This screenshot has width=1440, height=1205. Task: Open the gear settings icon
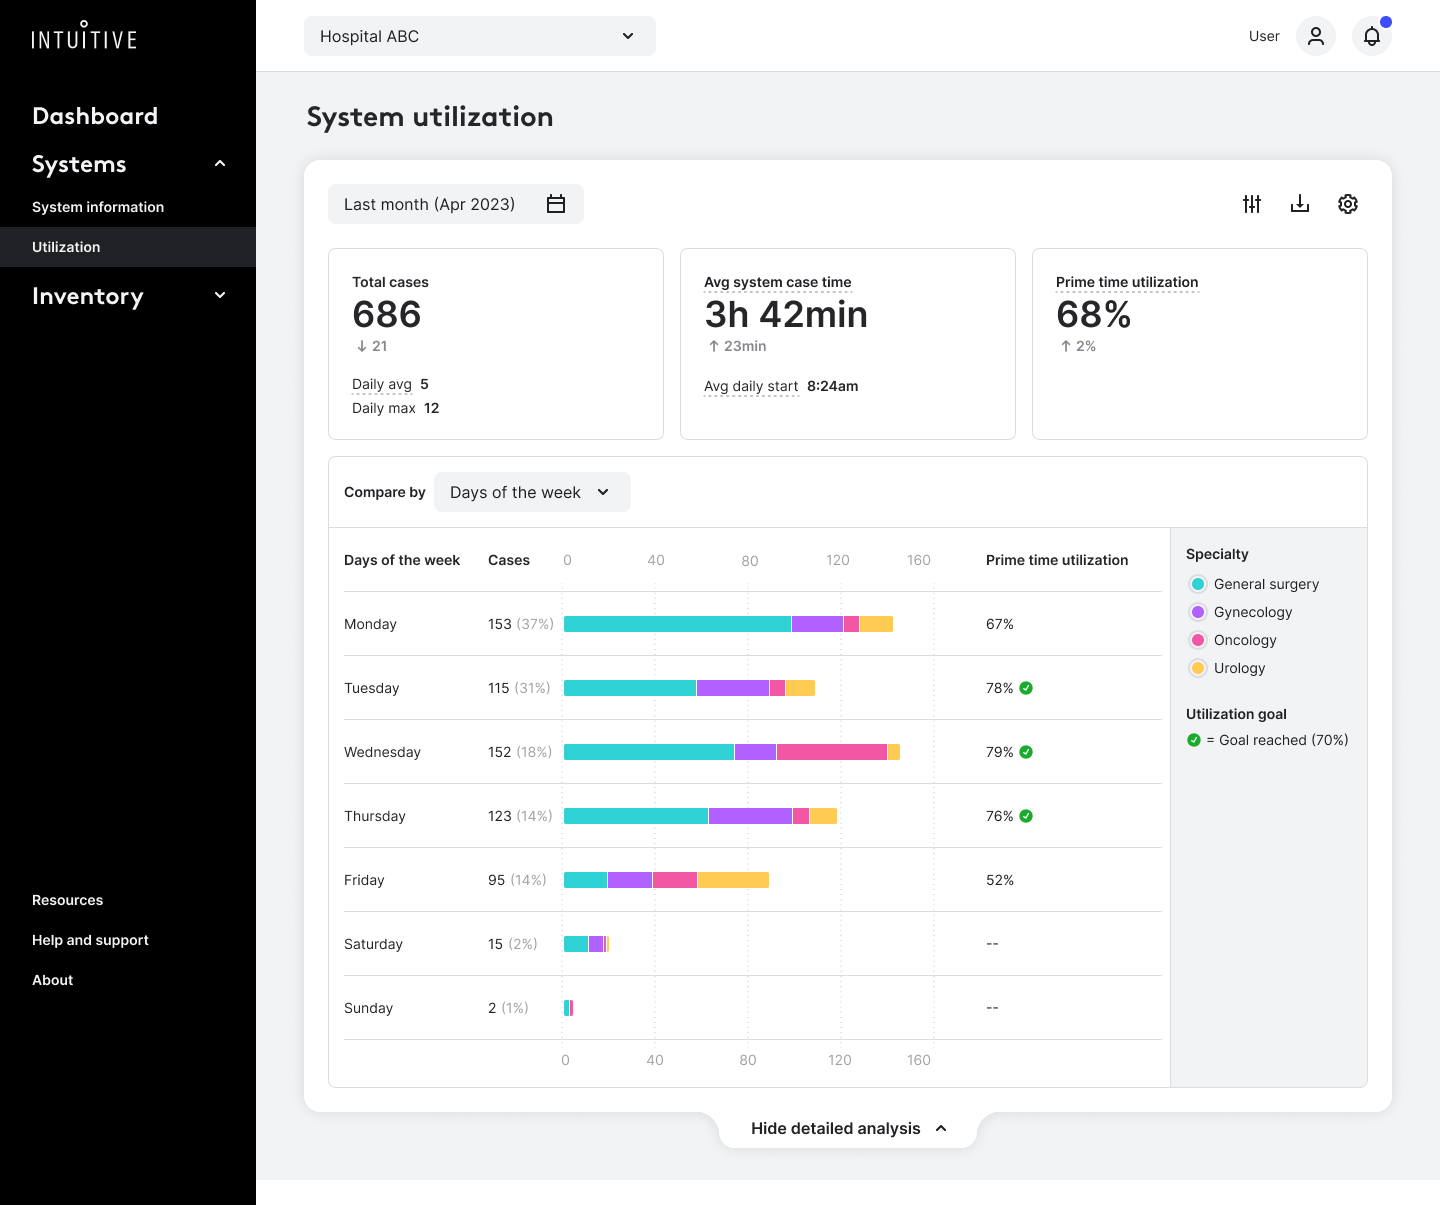(x=1348, y=204)
